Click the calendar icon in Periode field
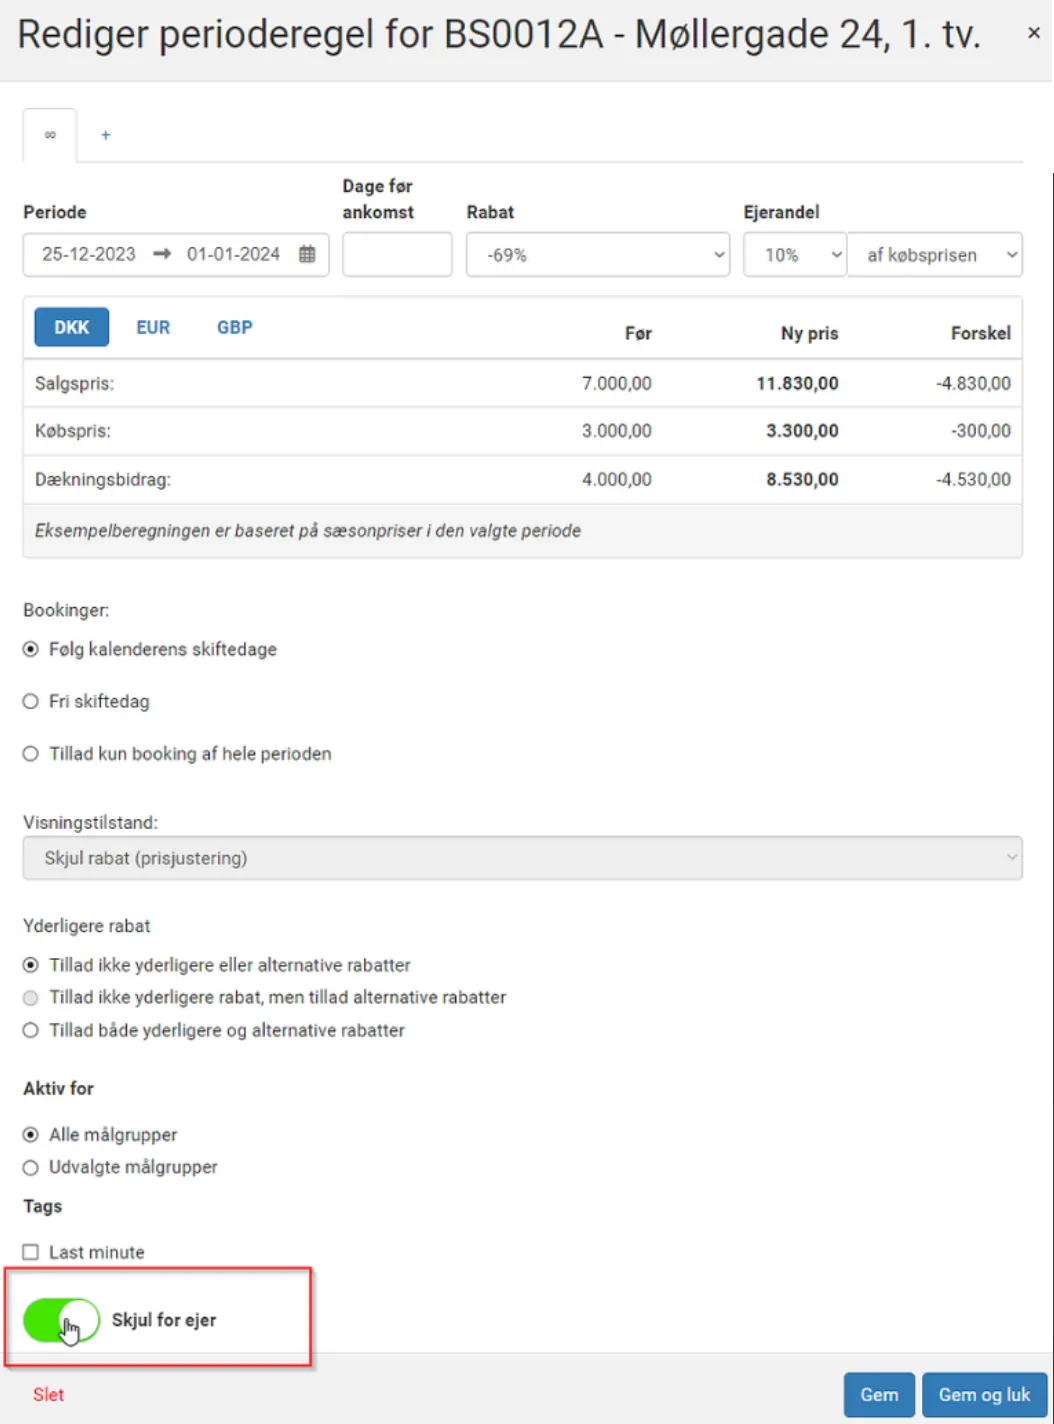The width and height of the screenshot is (1054, 1424). pyautogui.click(x=307, y=254)
